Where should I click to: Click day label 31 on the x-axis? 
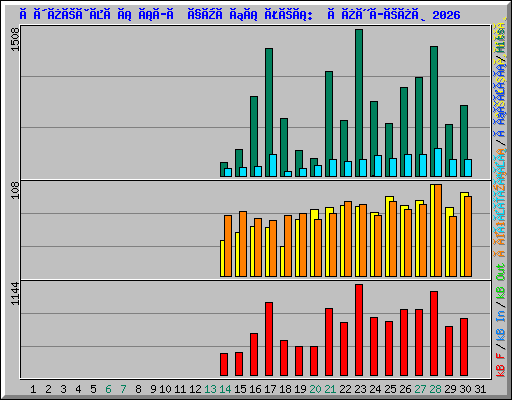(480, 389)
